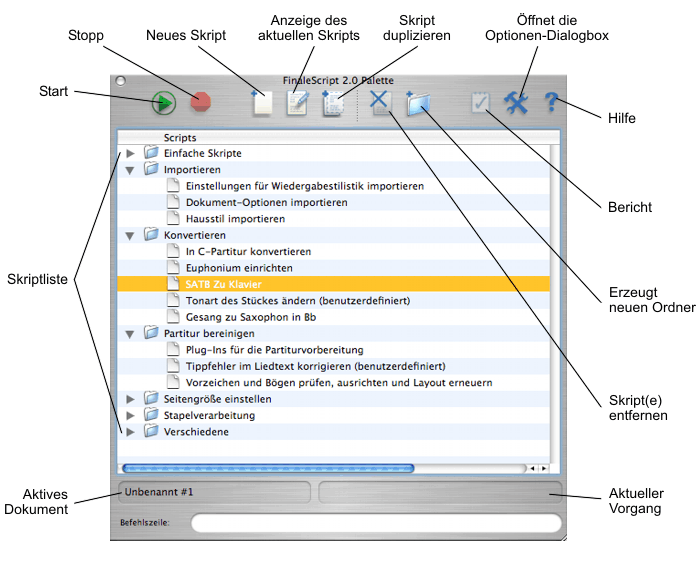Click the empty current operation status field
The width and height of the screenshot is (699, 568).
click(x=440, y=492)
